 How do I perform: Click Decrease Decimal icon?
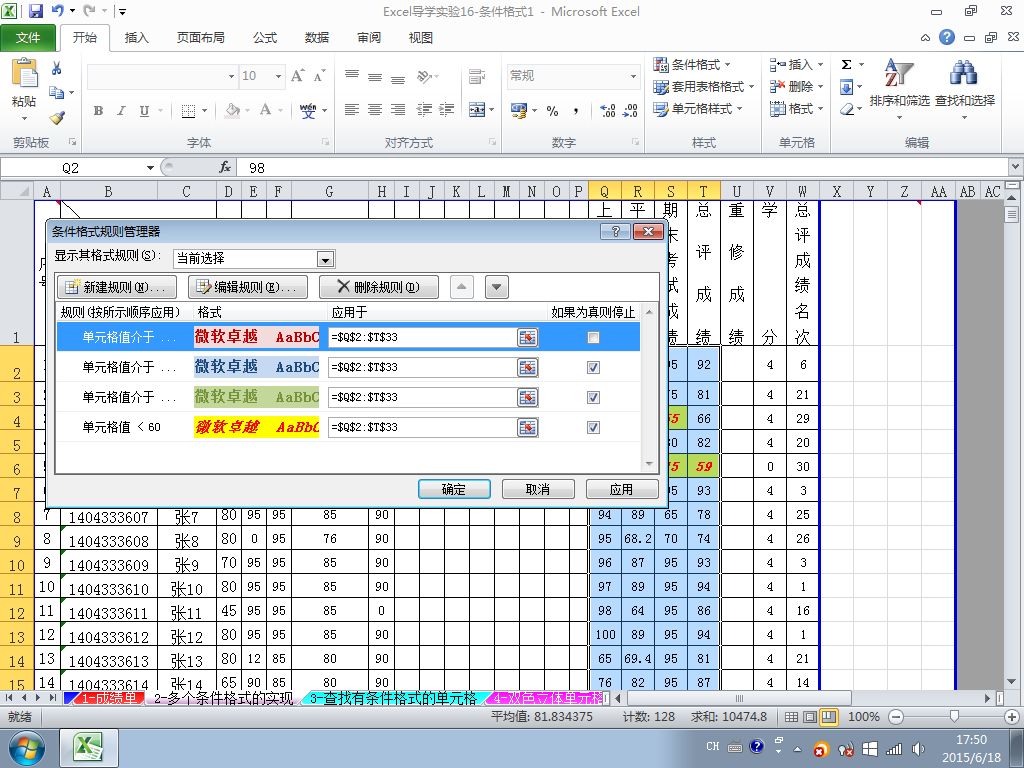coord(630,110)
